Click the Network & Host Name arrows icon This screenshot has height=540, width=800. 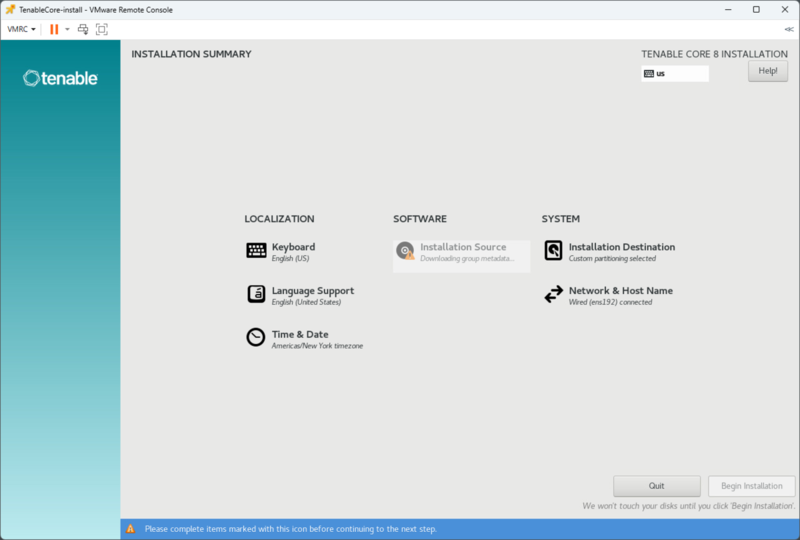click(x=554, y=294)
